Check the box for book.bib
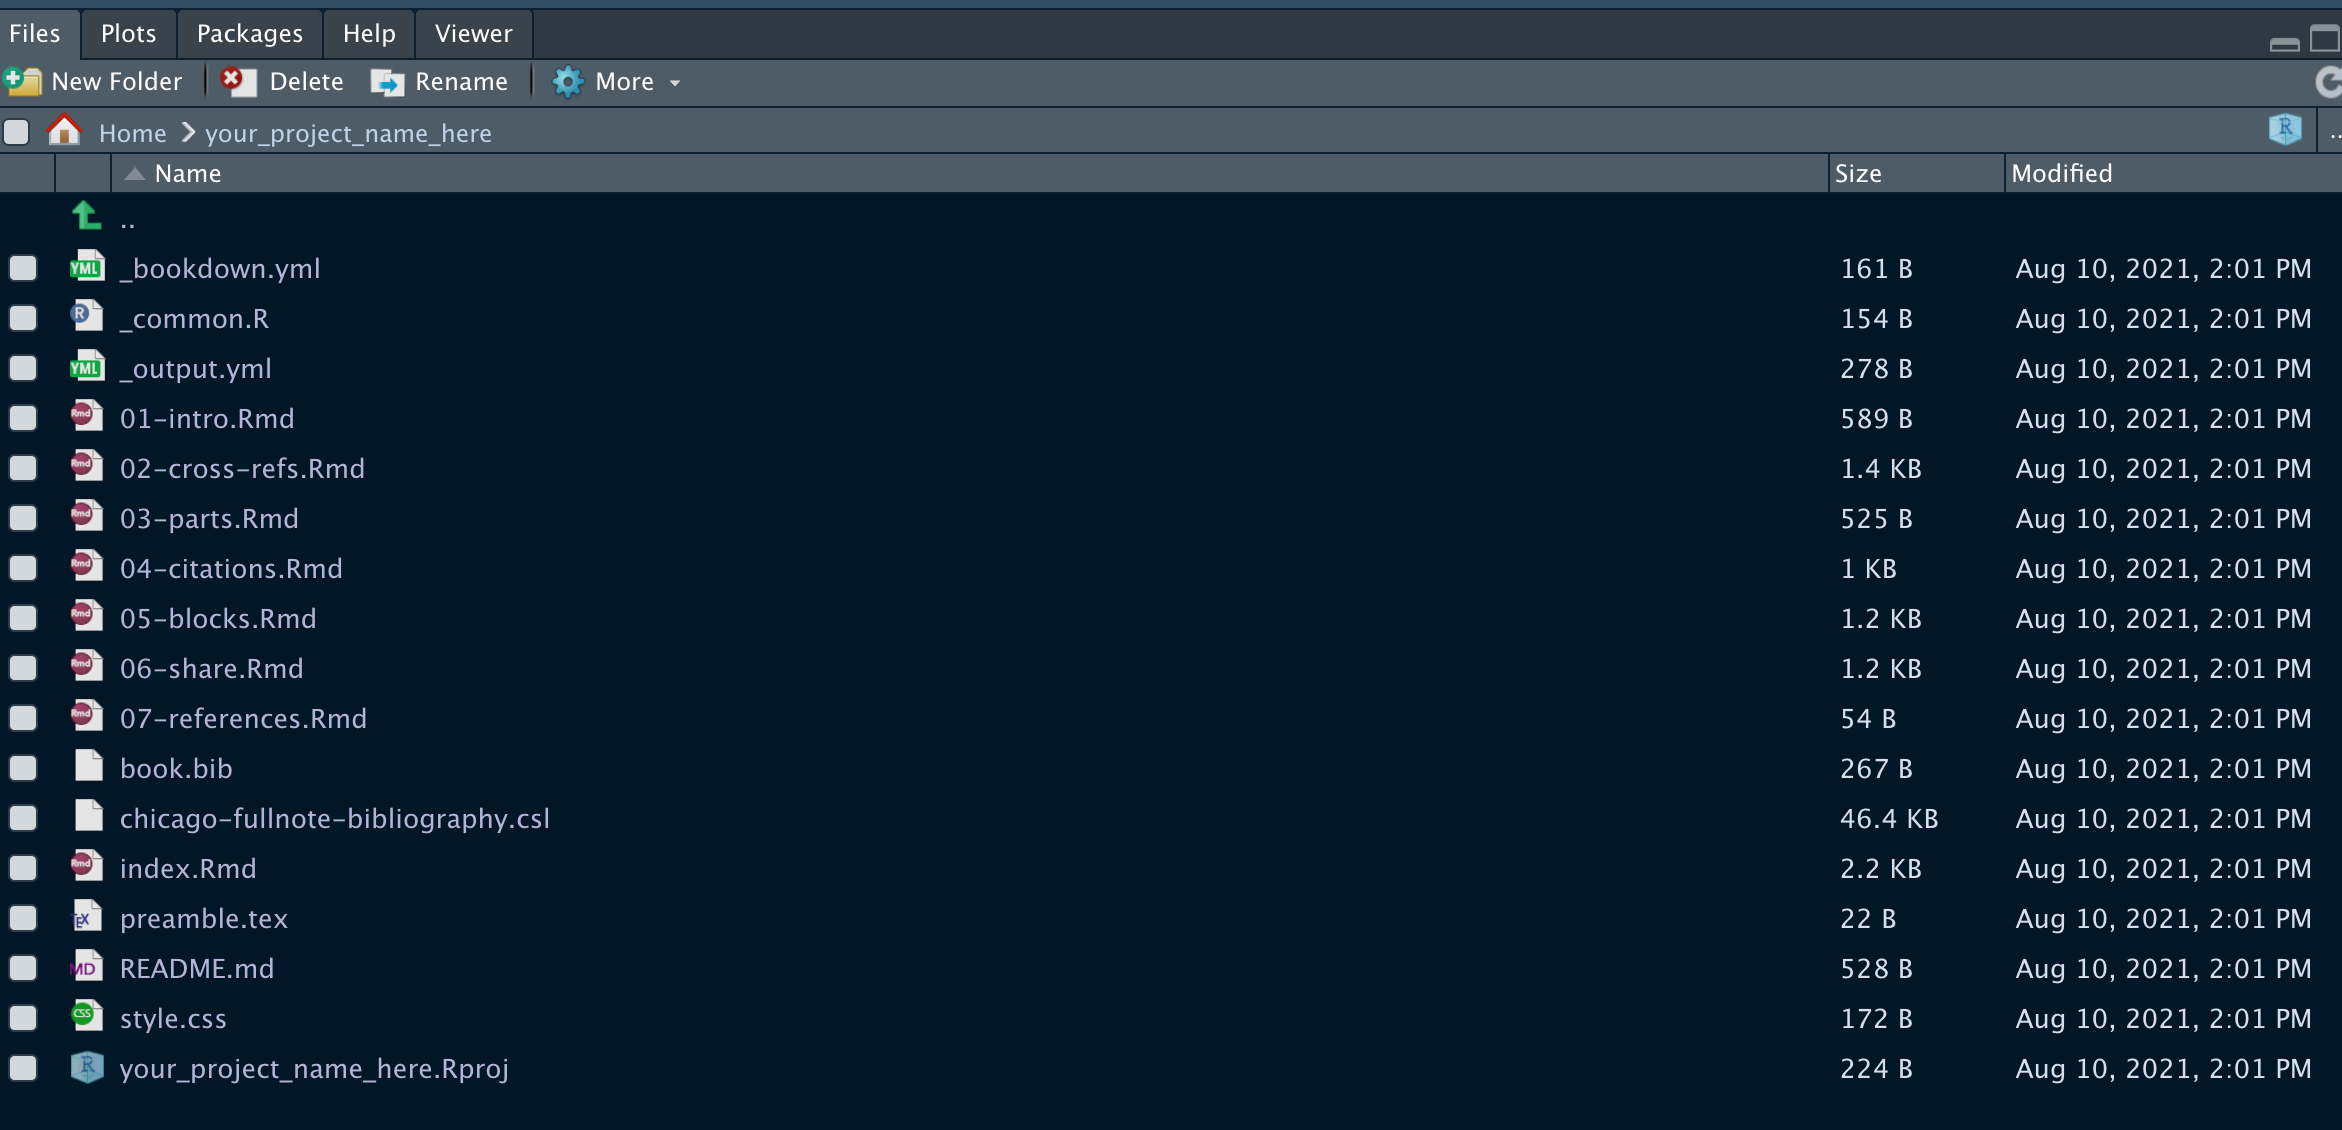Viewport: 2342px width, 1130px height. (x=23, y=768)
